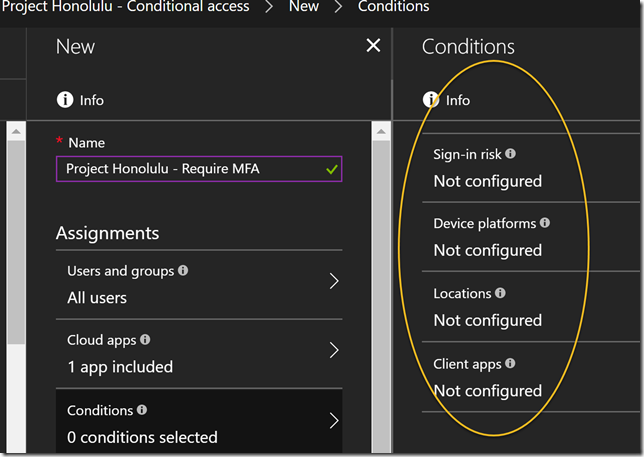Open the Sign-in risk condition

(487, 169)
